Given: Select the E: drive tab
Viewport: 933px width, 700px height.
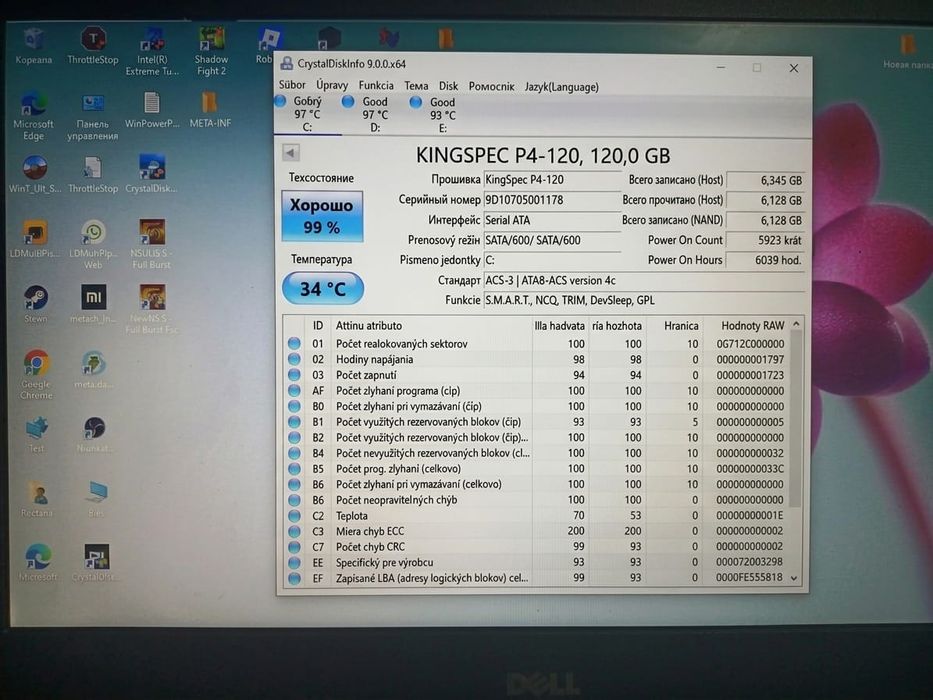Looking at the screenshot, I should tap(443, 115).
